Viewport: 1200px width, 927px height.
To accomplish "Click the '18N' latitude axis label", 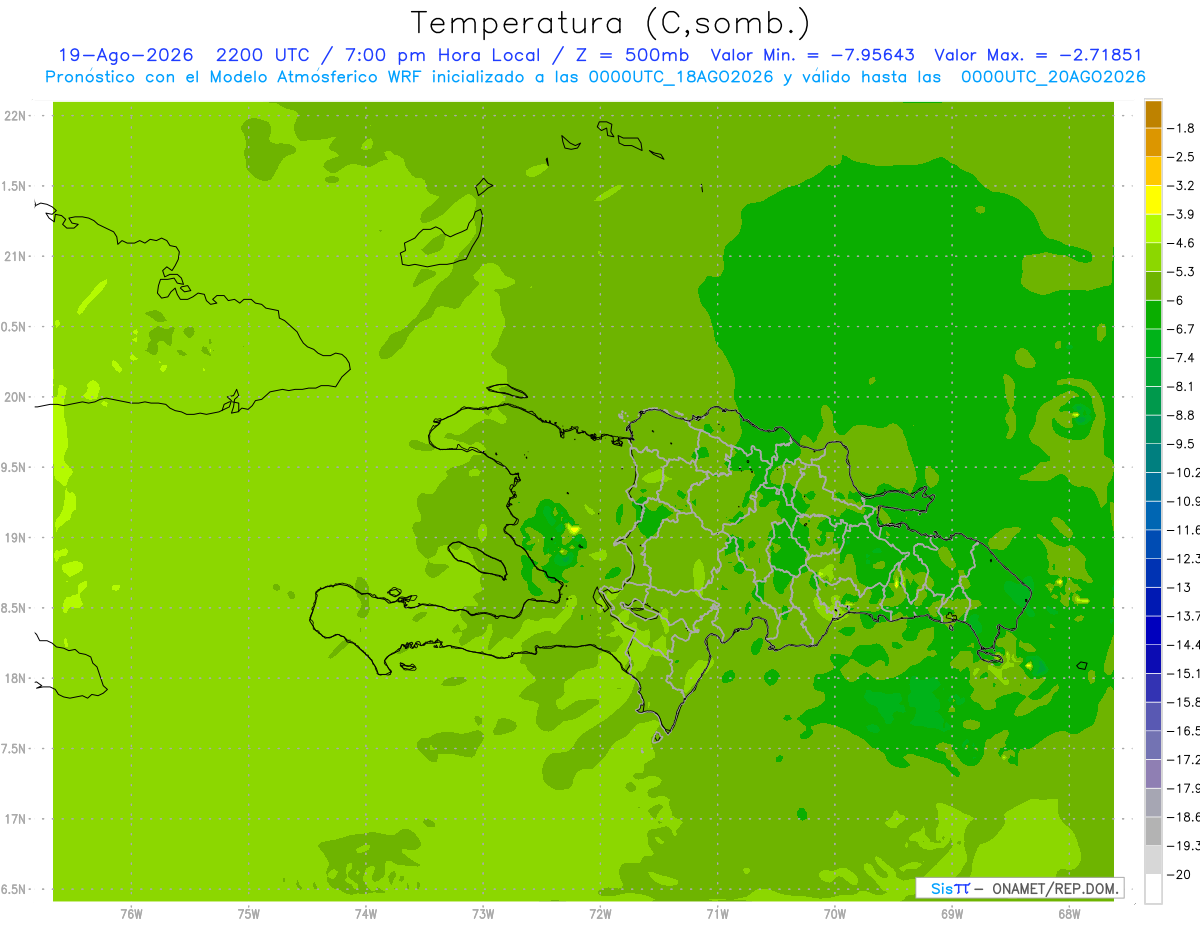I will click(14, 678).
